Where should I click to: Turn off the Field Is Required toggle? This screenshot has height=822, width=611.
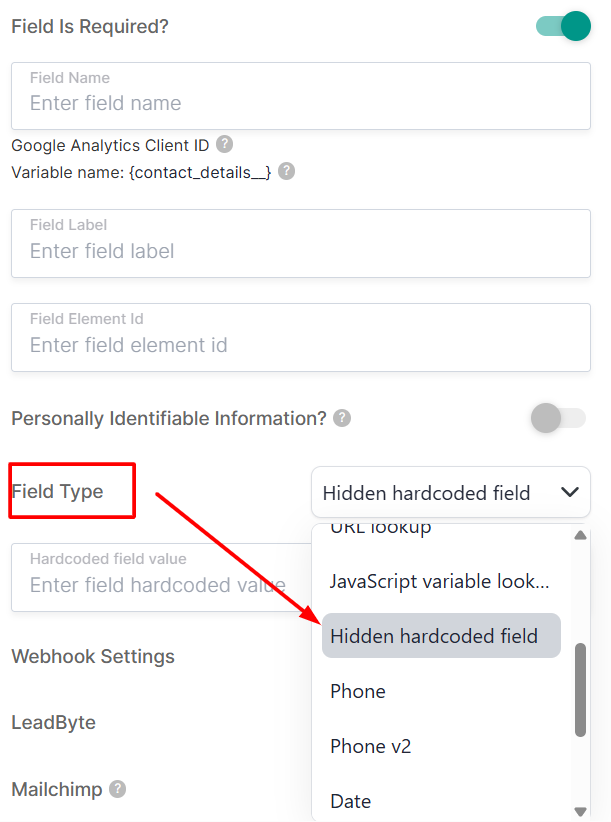point(563,26)
